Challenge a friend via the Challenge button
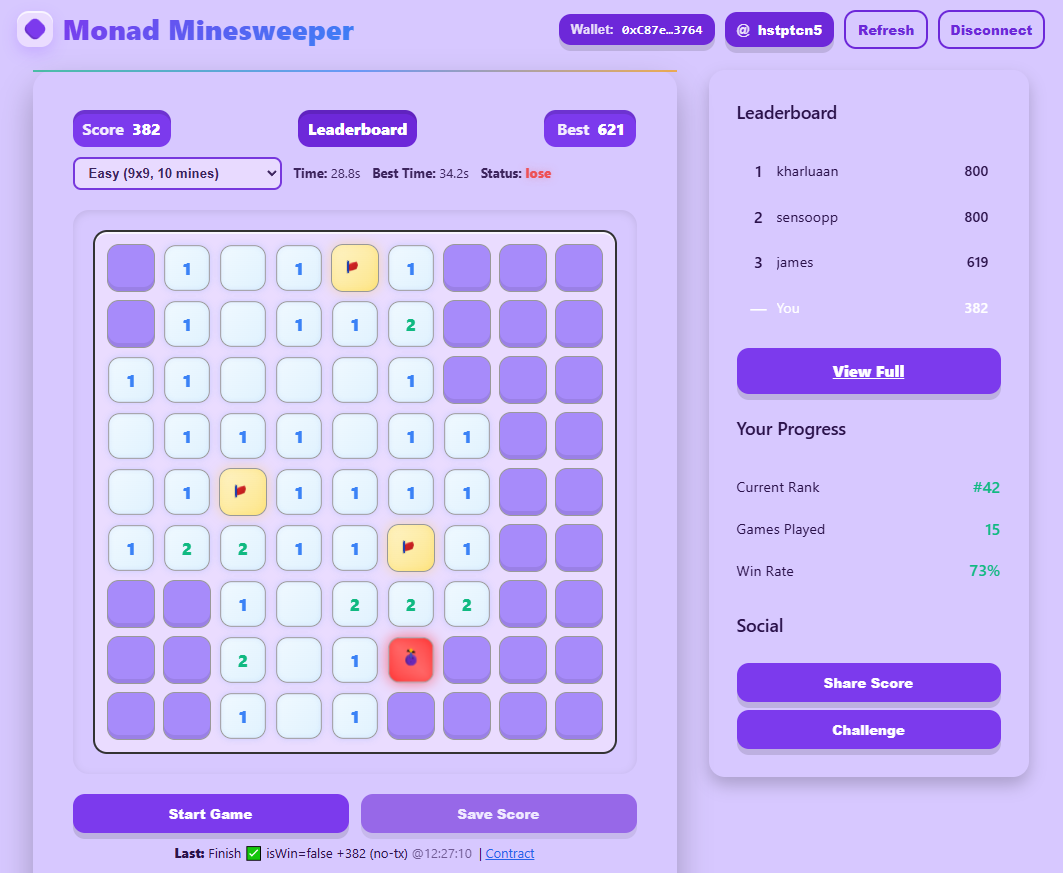Image resolution: width=1063 pixels, height=873 pixels. click(868, 730)
